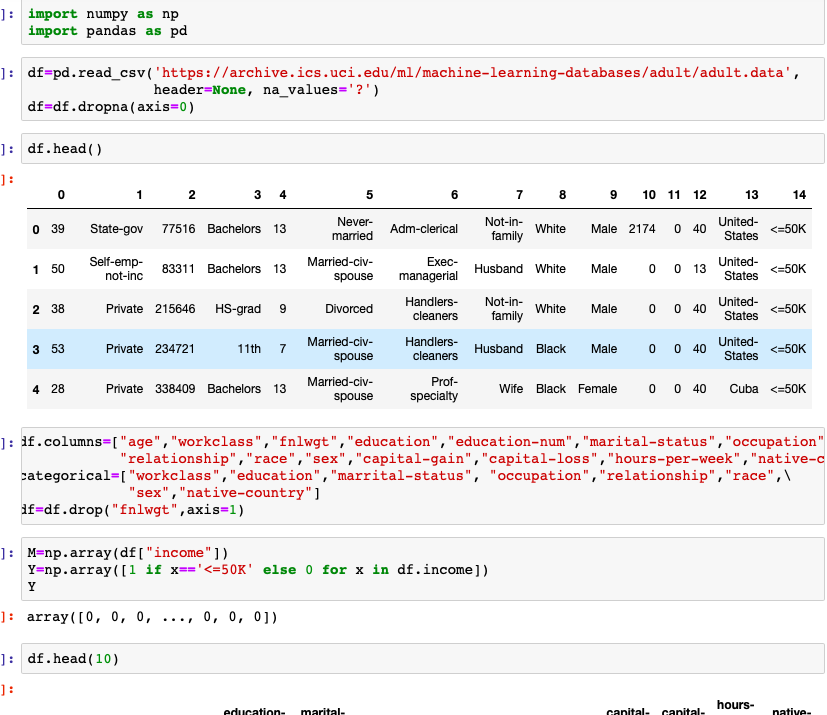Viewport: 827px width, 715px height.
Task: Click the Divorced cell in row 2
Action: (x=349, y=309)
